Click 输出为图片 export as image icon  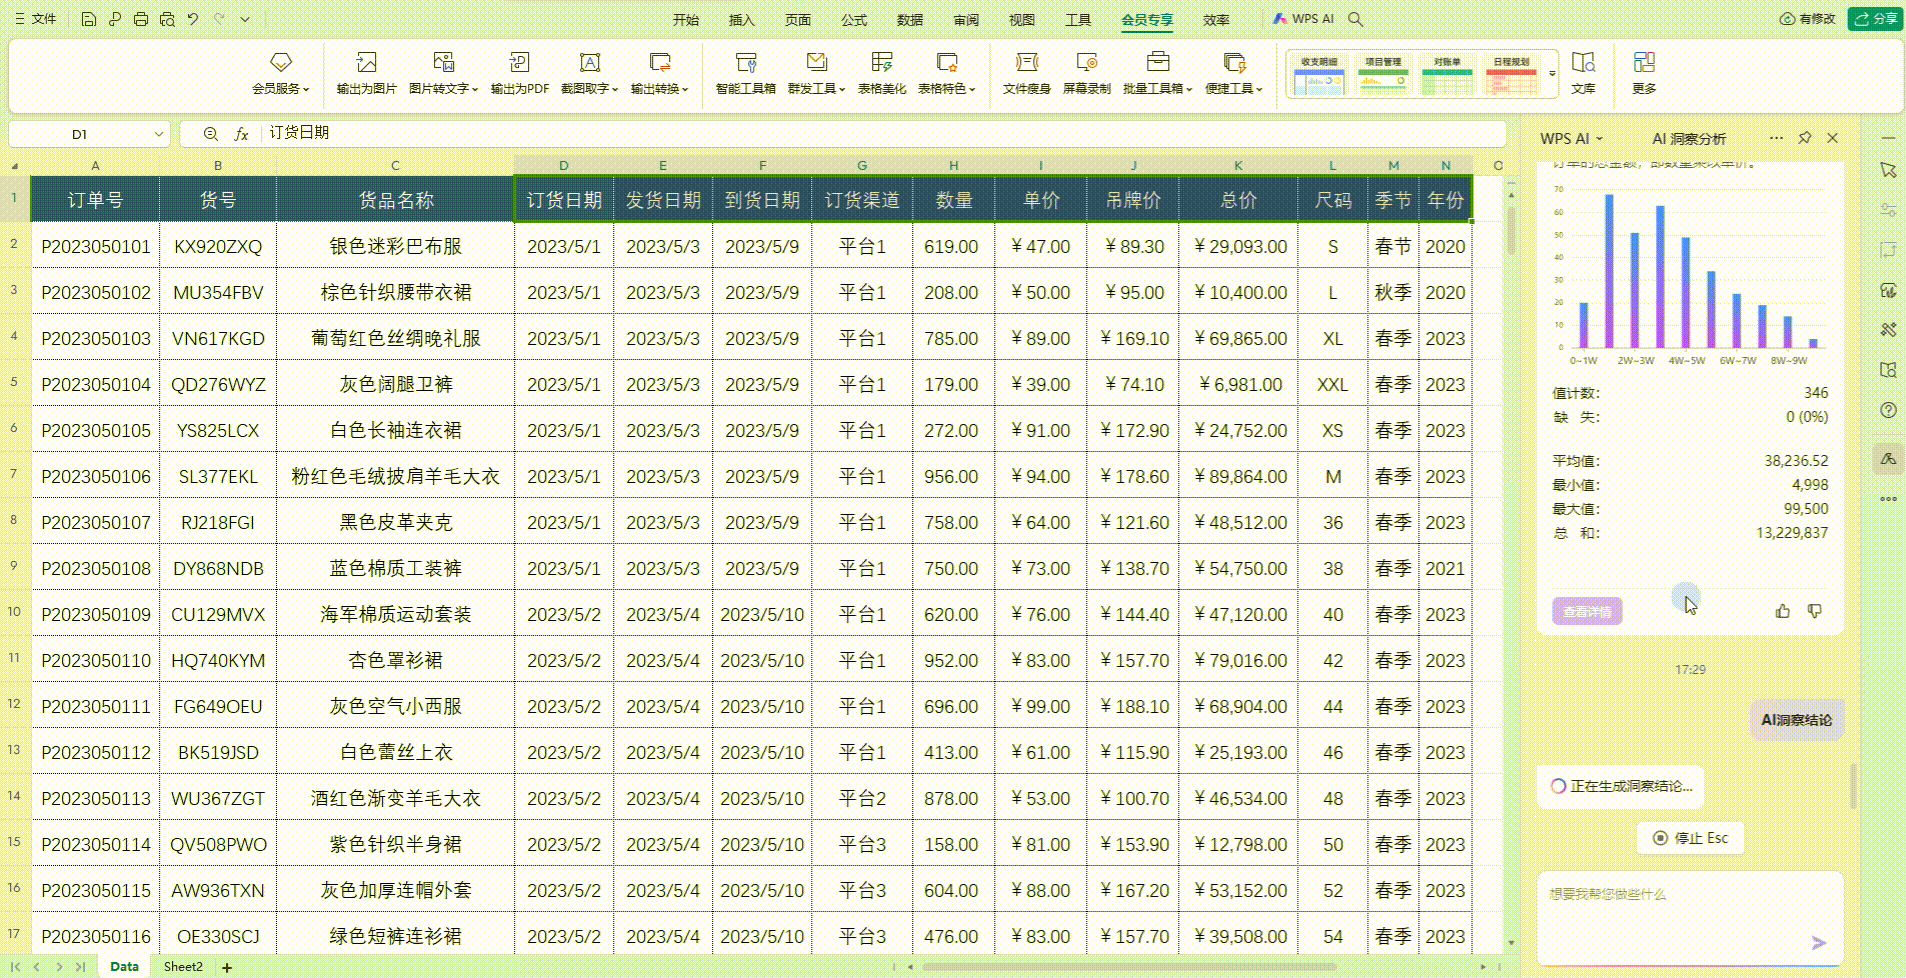(x=366, y=74)
